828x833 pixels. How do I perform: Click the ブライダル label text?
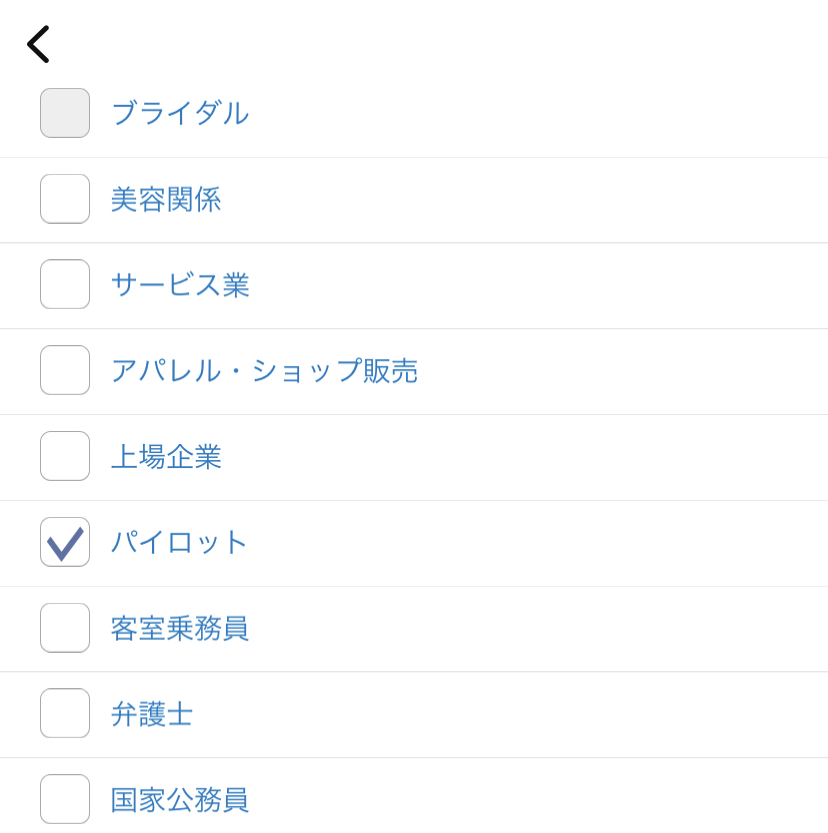point(180,113)
